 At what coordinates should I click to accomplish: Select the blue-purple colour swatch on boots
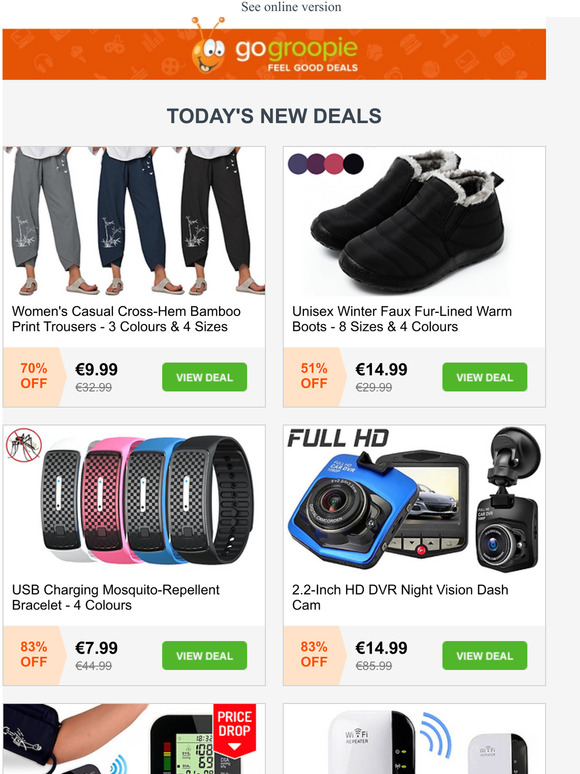pyautogui.click(x=298, y=164)
